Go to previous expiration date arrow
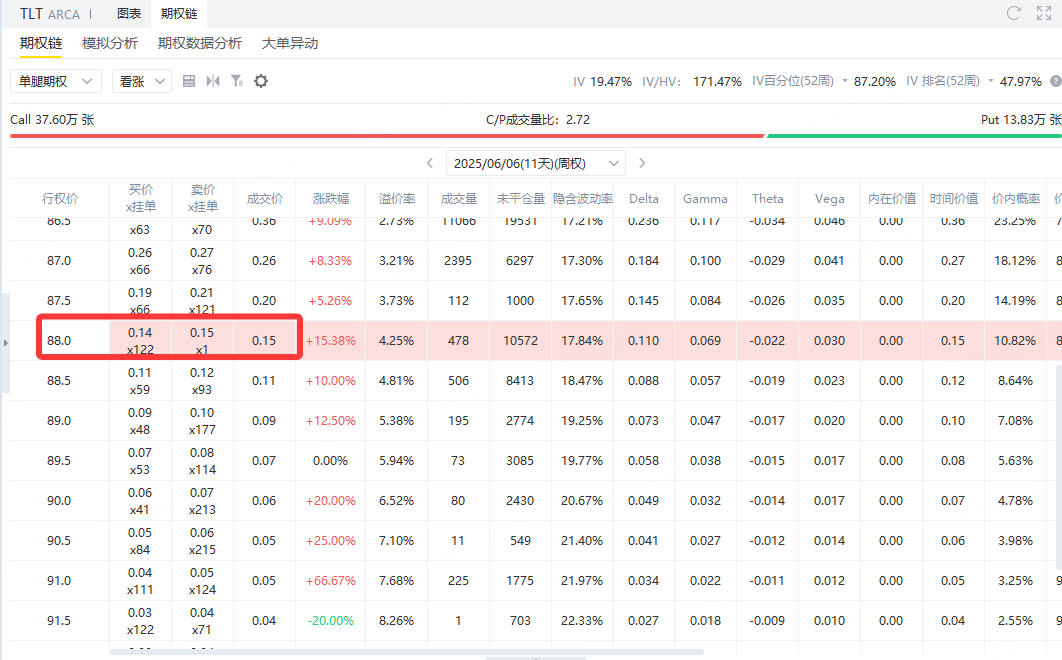1062x660 pixels. pyautogui.click(x=430, y=163)
